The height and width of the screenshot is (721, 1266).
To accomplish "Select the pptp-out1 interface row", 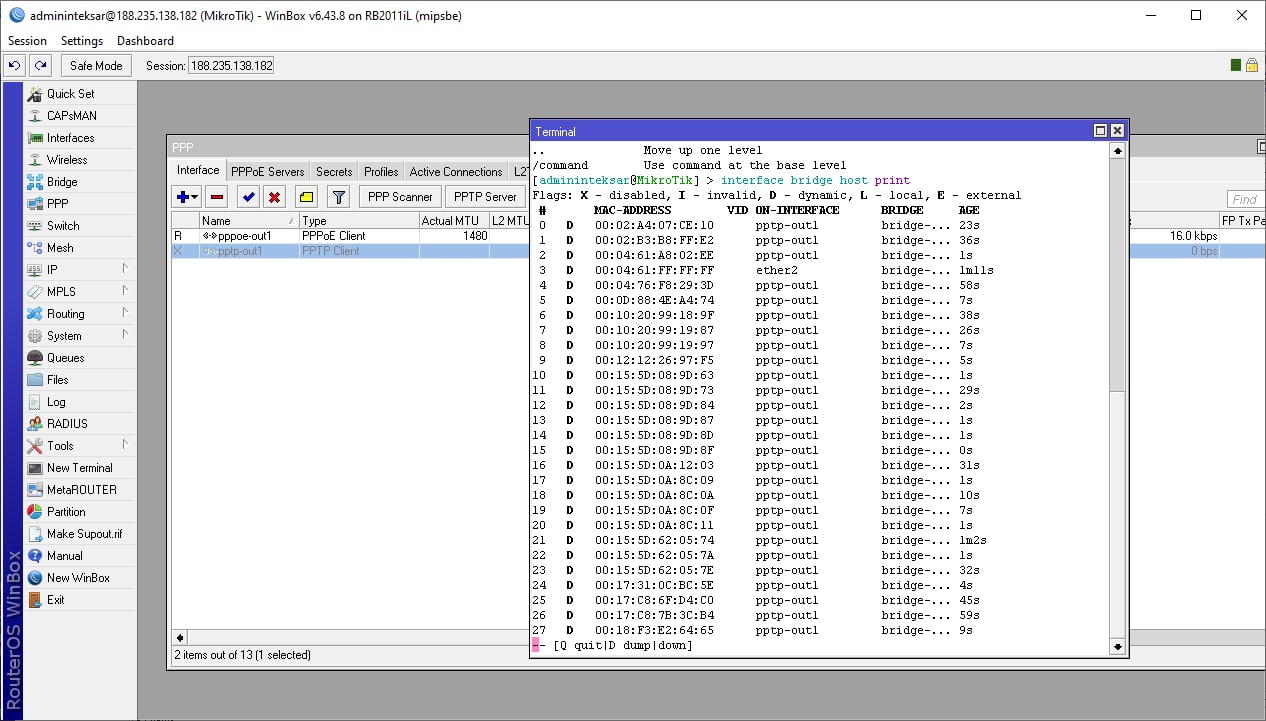I will click(350, 251).
